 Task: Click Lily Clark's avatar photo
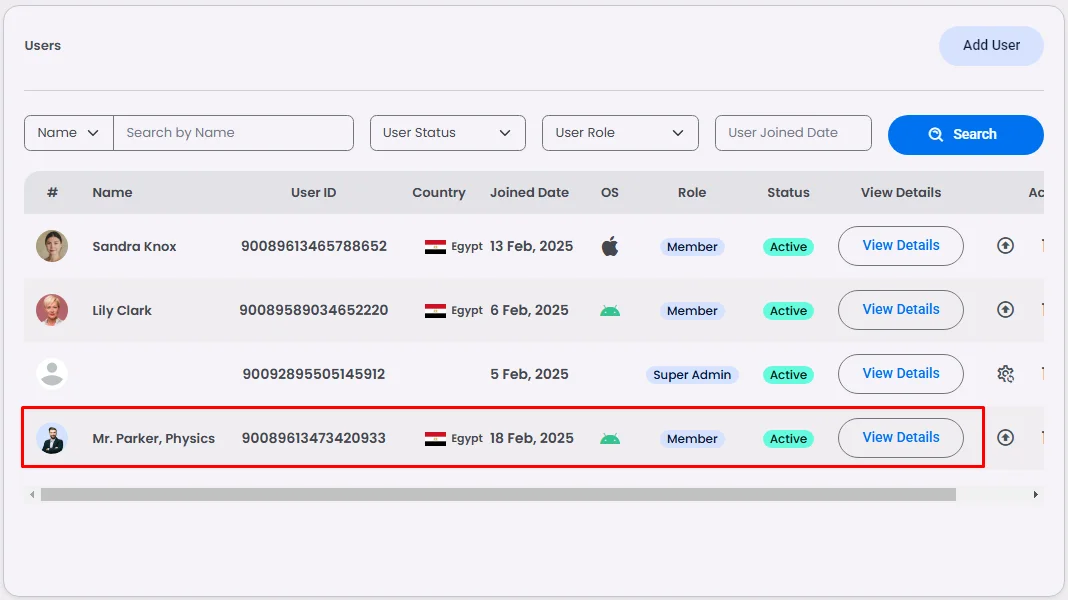point(52,310)
